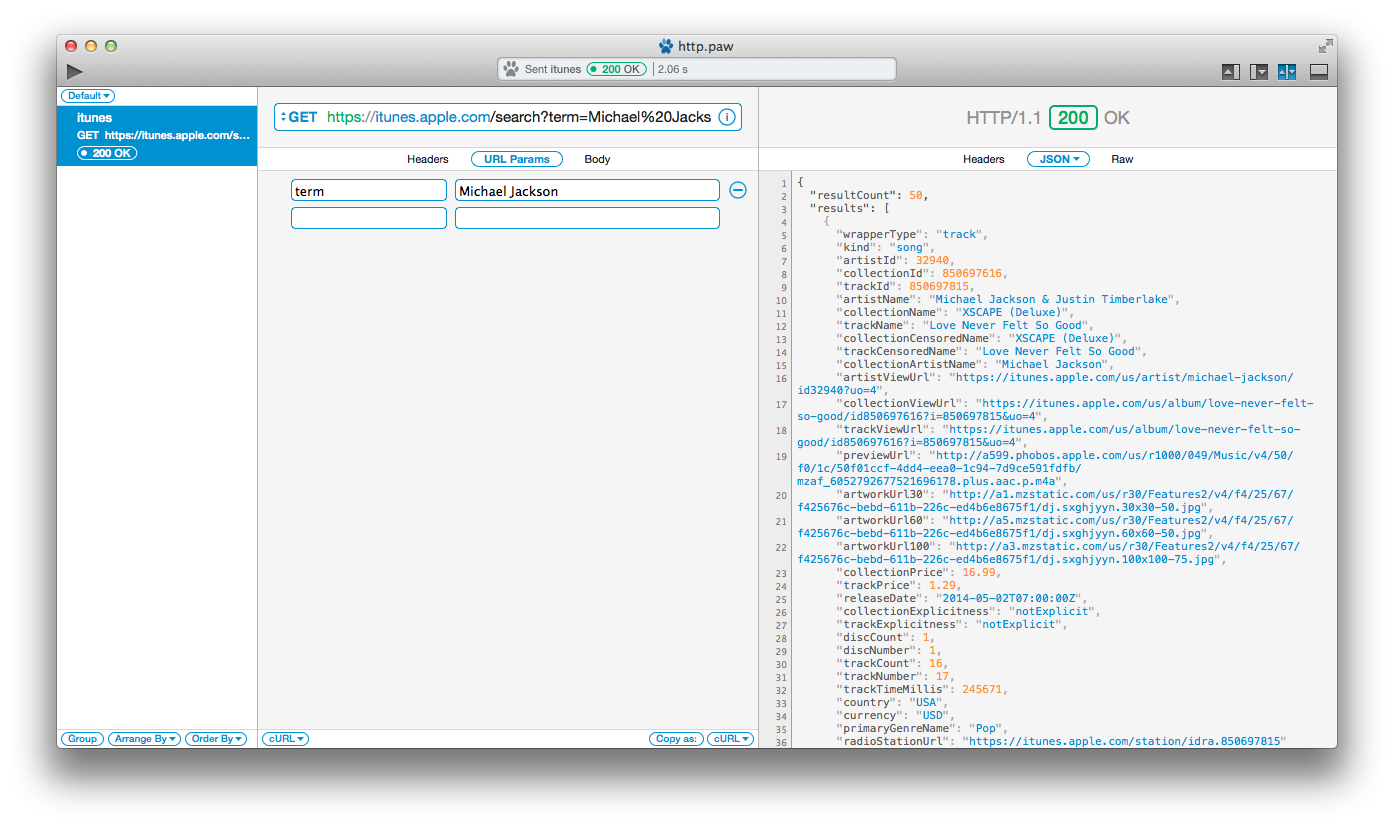Click the 2.06 s elapsed time text
This screenshot has width=1394, height=827.
pyautogui.click(x=673, y=69)
